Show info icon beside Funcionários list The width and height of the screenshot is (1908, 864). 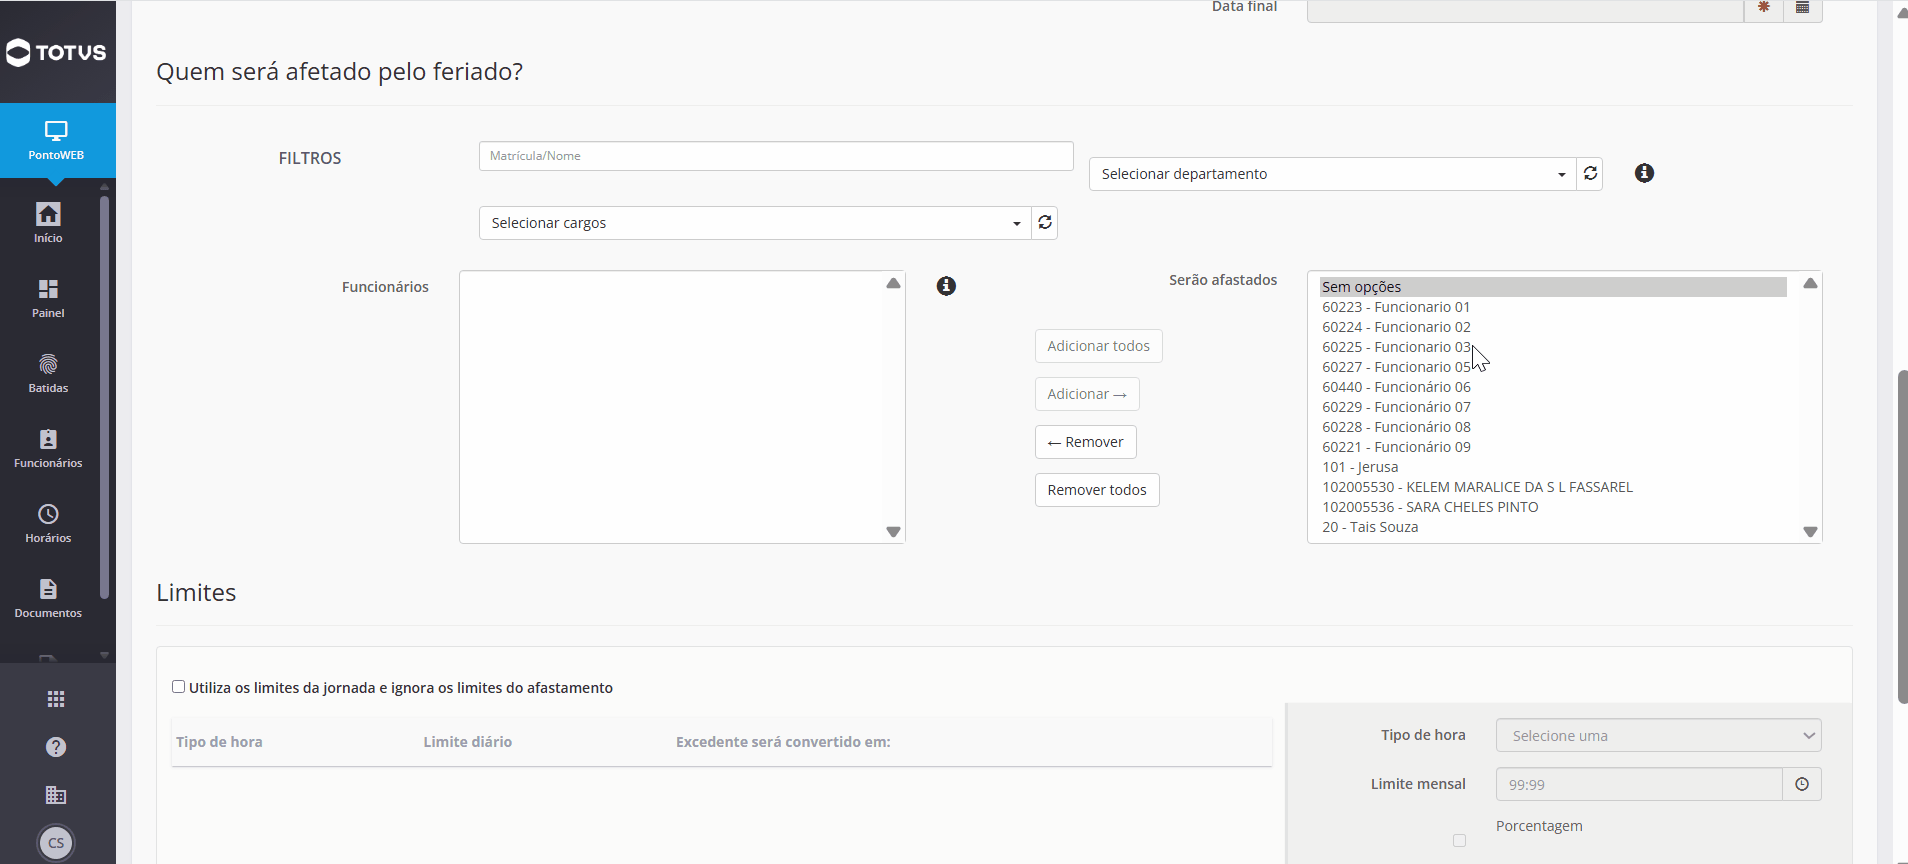(x=946, y=286)
